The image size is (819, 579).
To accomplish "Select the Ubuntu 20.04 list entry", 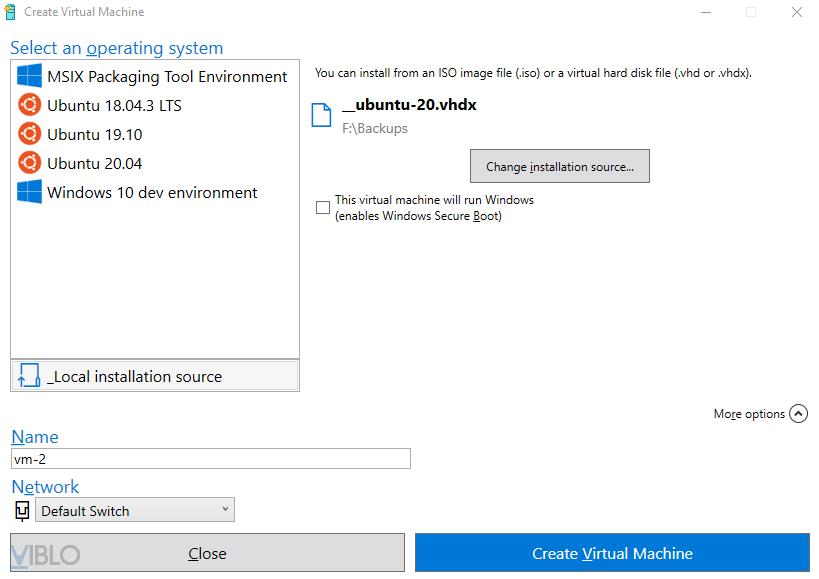I will click(x=95, y=164).
